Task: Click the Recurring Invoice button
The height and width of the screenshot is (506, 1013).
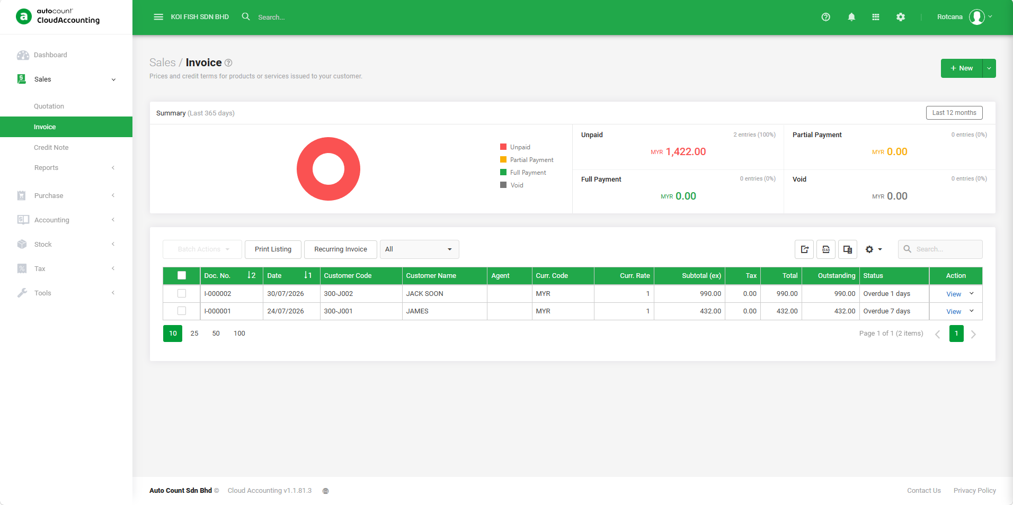Action: click(x=340, y=249)
